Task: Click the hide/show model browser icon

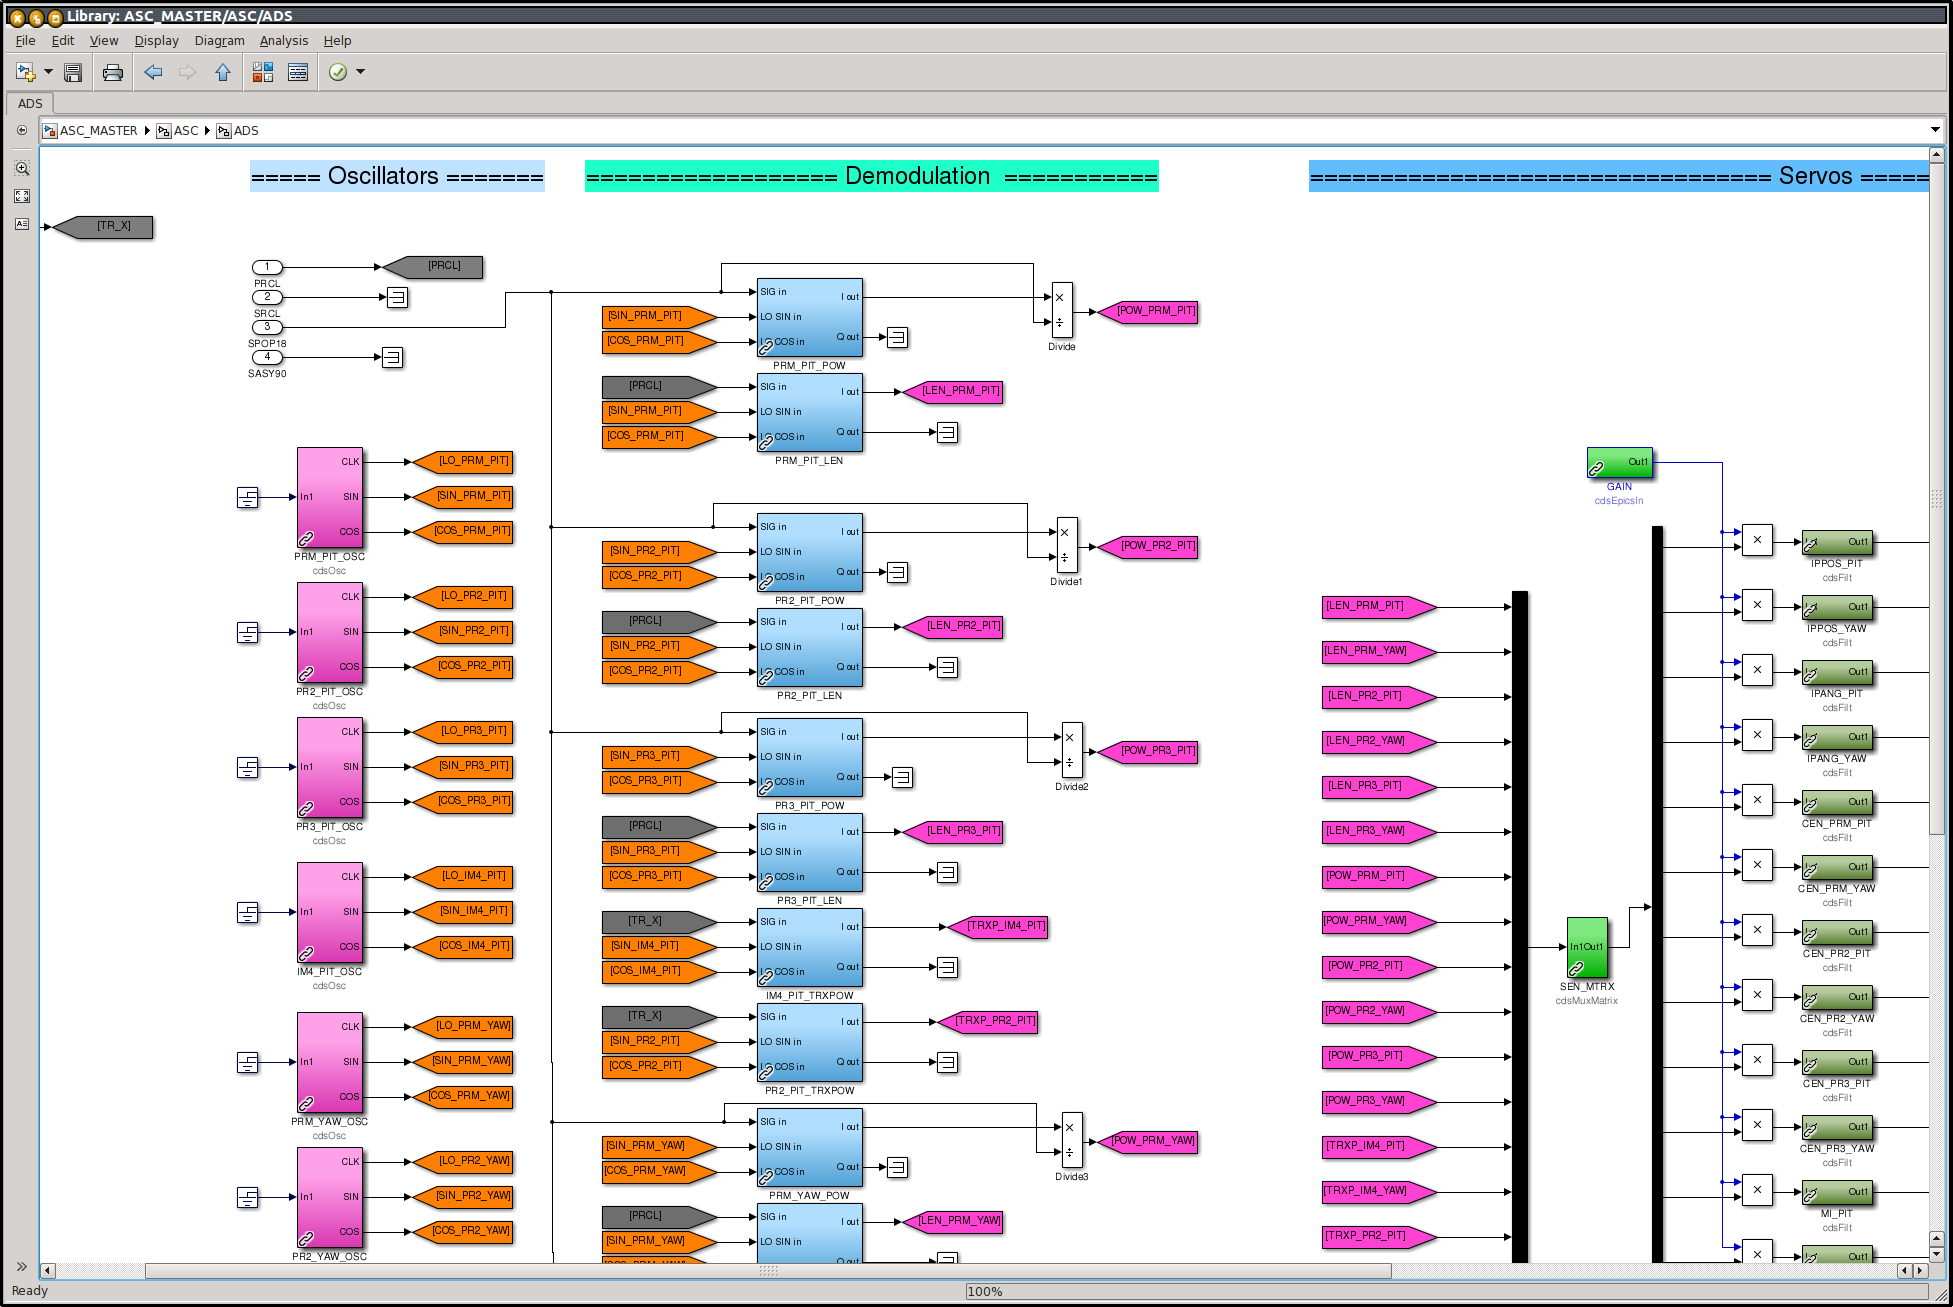Action: pyautogui.click(x=22, y=130)
